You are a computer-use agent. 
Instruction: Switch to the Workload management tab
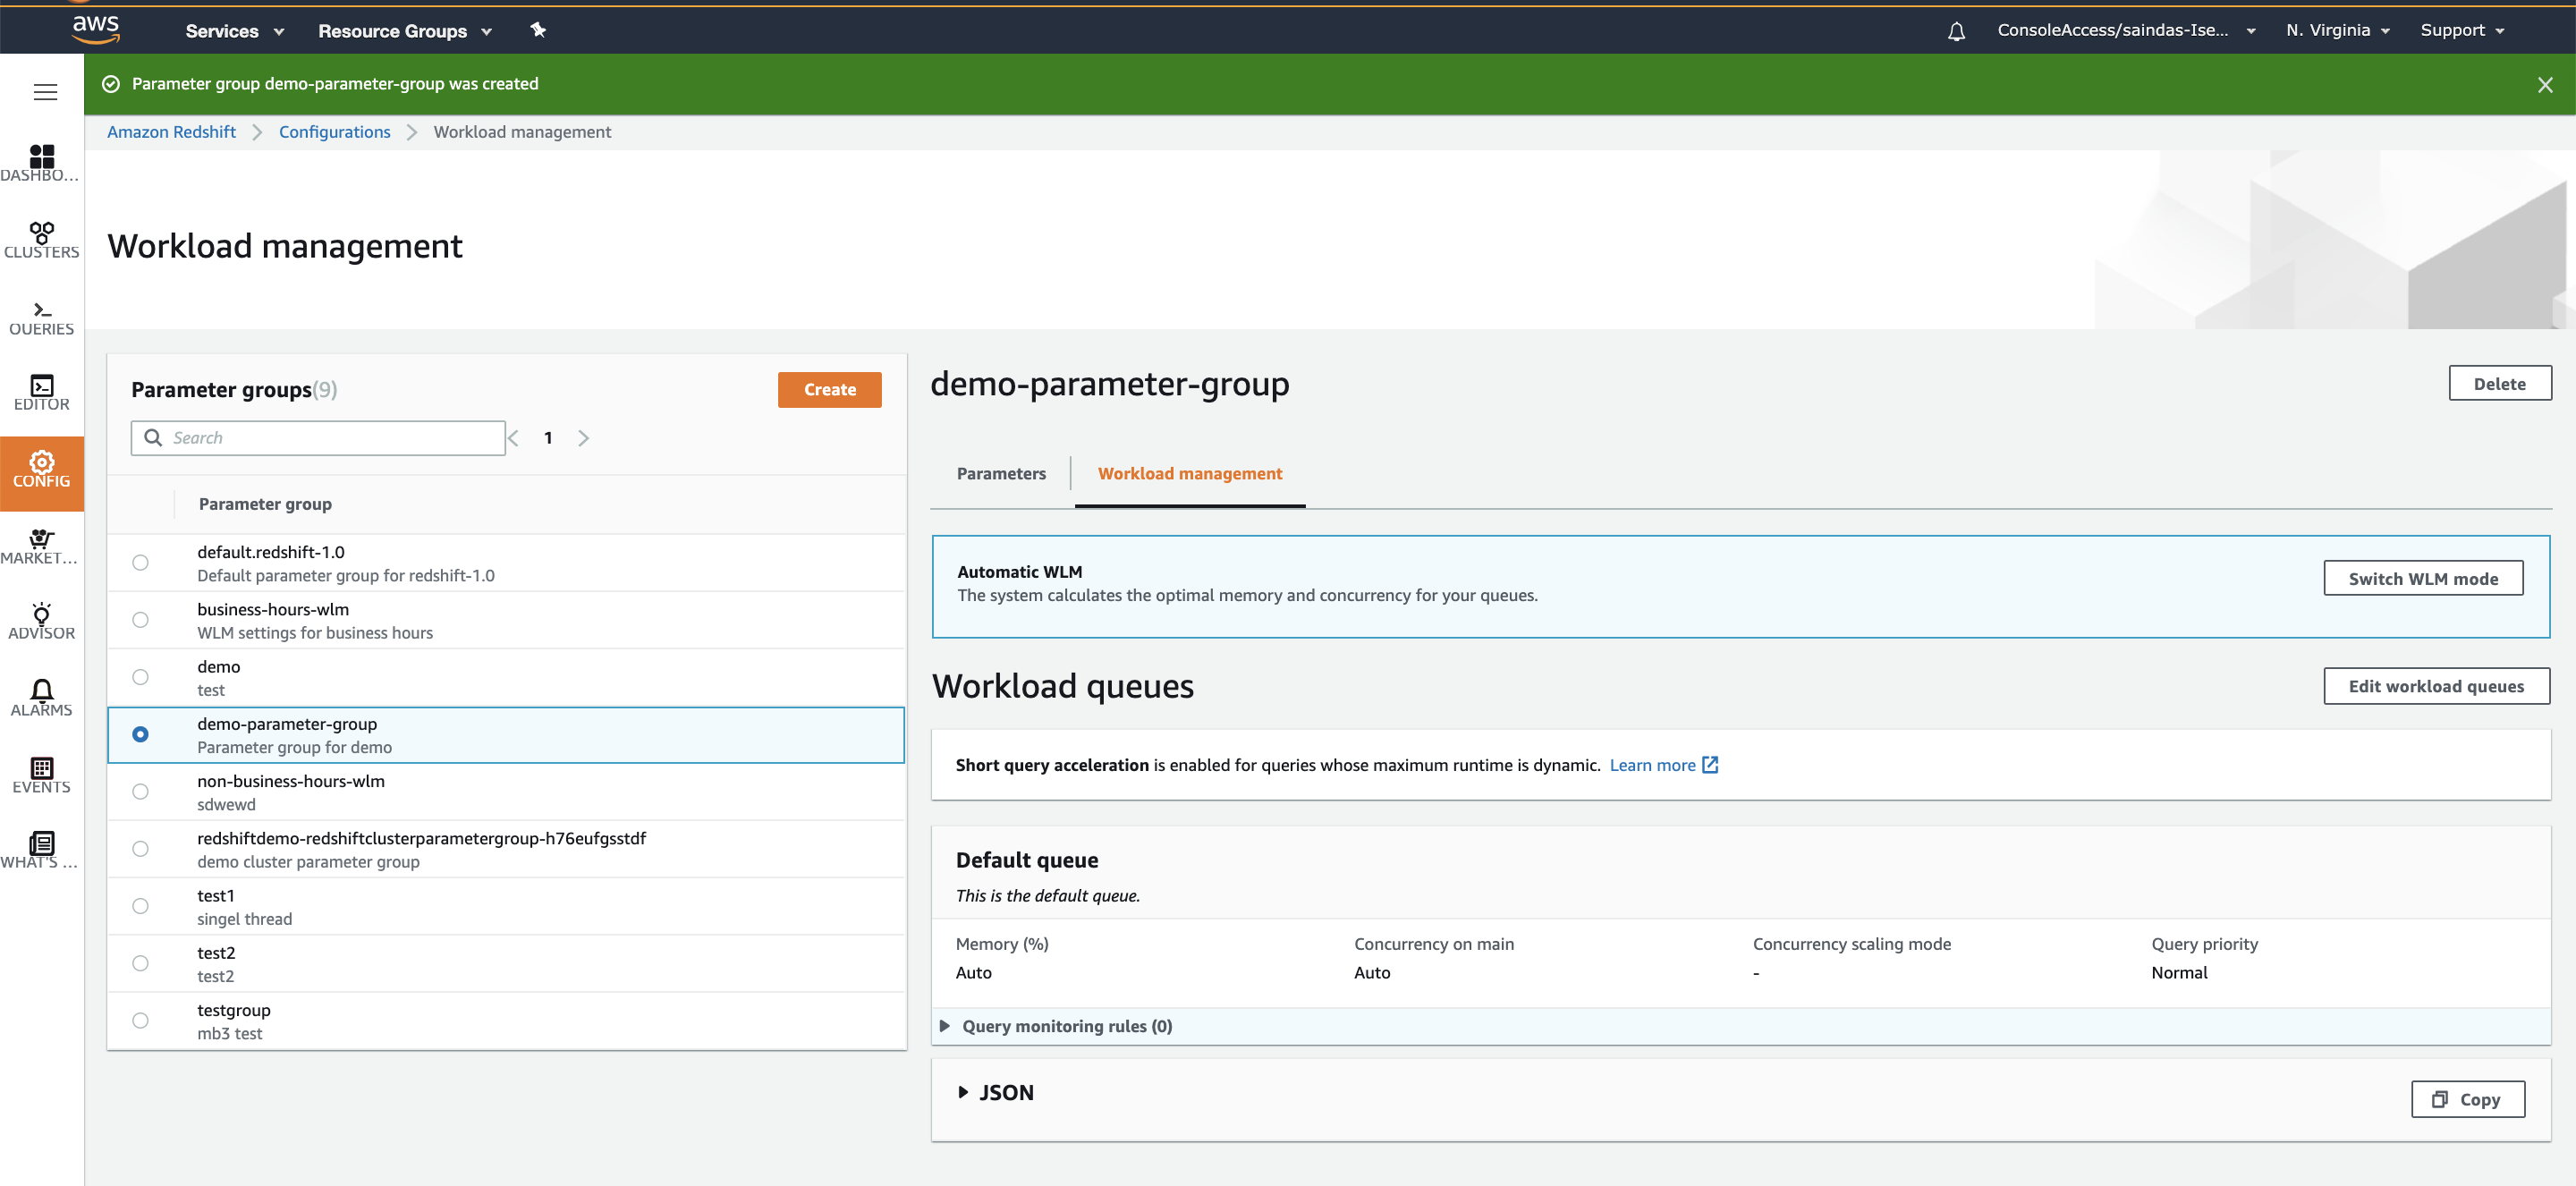click(1190, 474)
